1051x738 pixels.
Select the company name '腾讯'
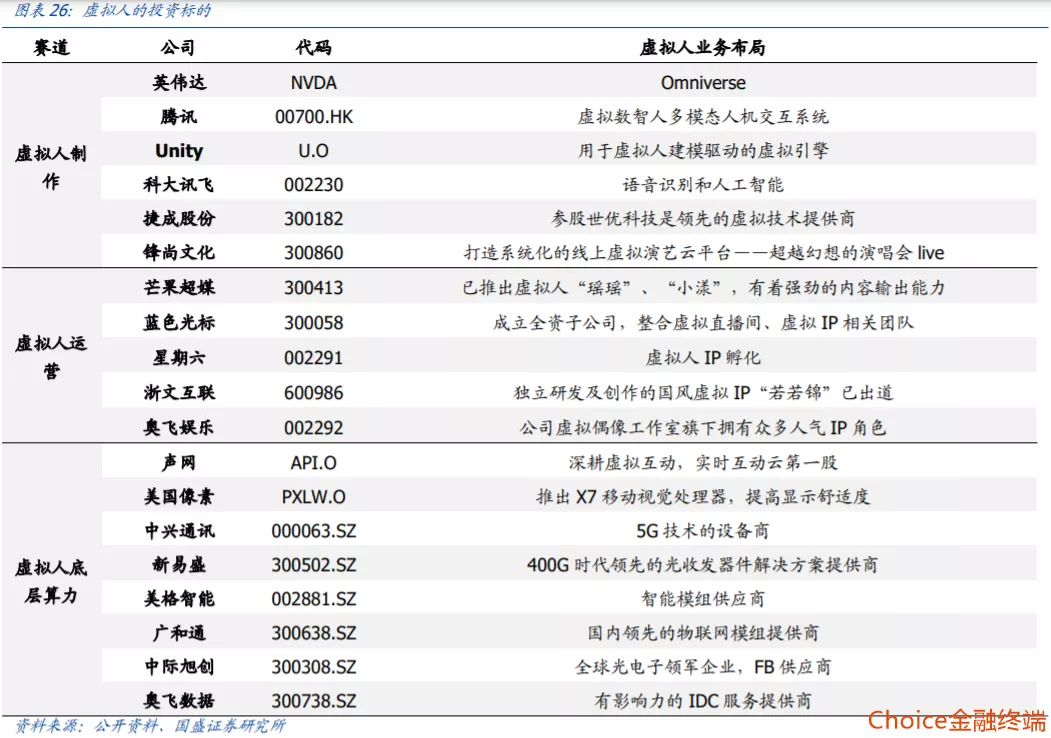pos(179,117)
